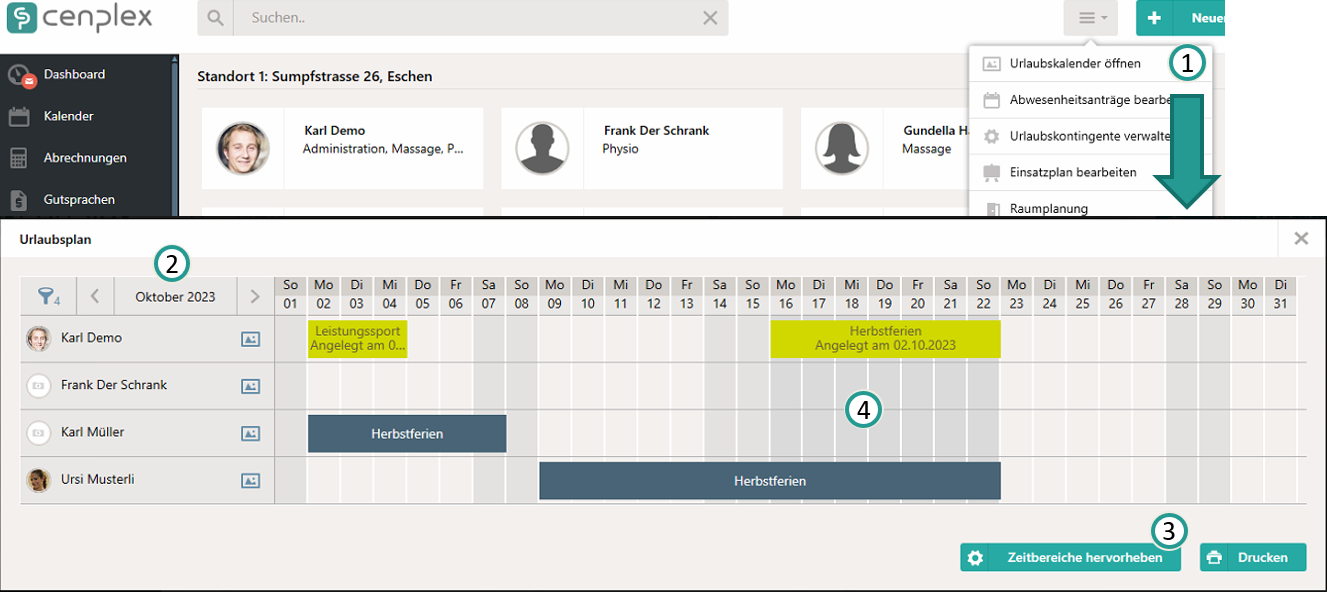Select Karl Demo's yellow Herbstferien entry

coord(885,339)
